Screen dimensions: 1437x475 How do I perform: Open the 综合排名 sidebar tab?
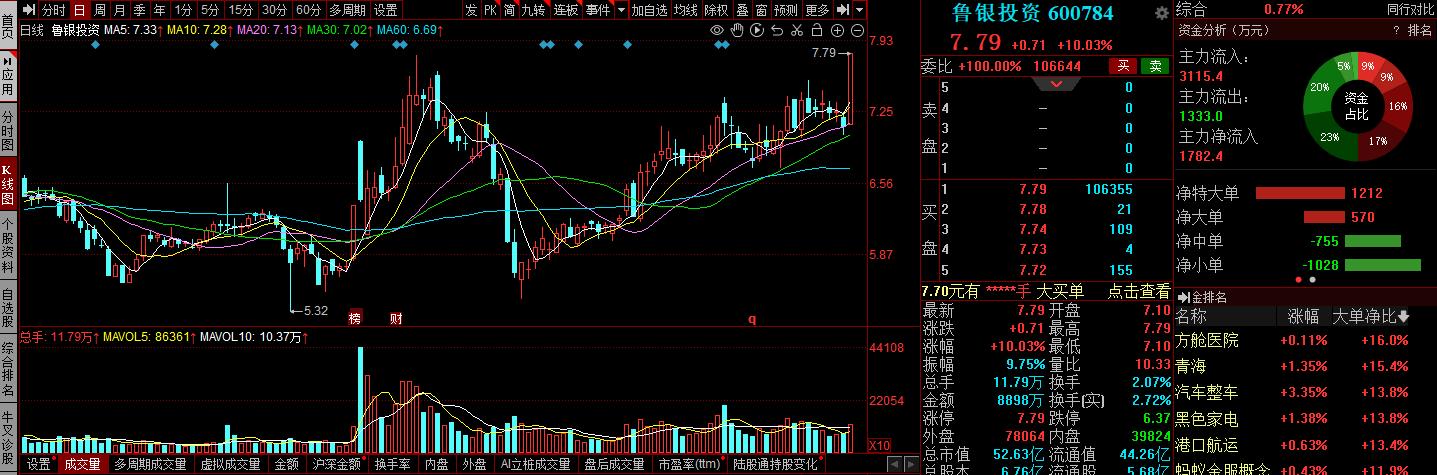8,368
